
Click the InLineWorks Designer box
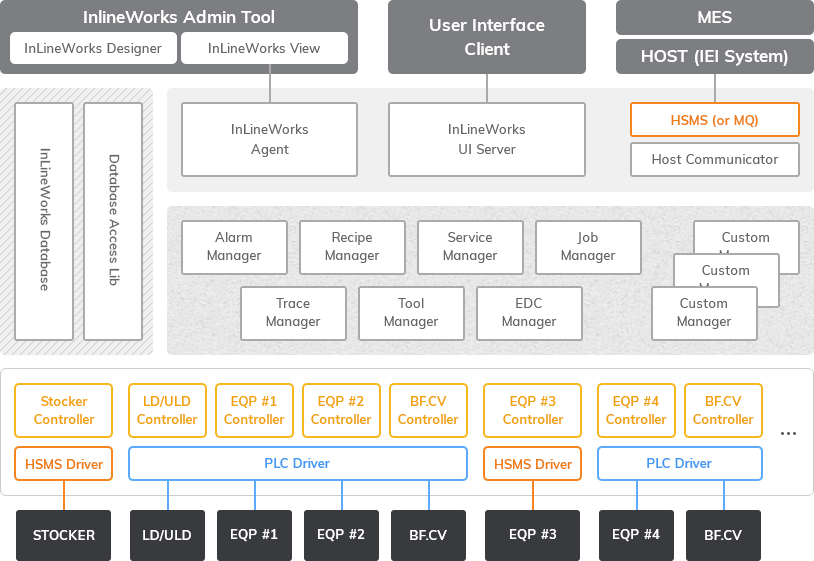click(93, 48)
